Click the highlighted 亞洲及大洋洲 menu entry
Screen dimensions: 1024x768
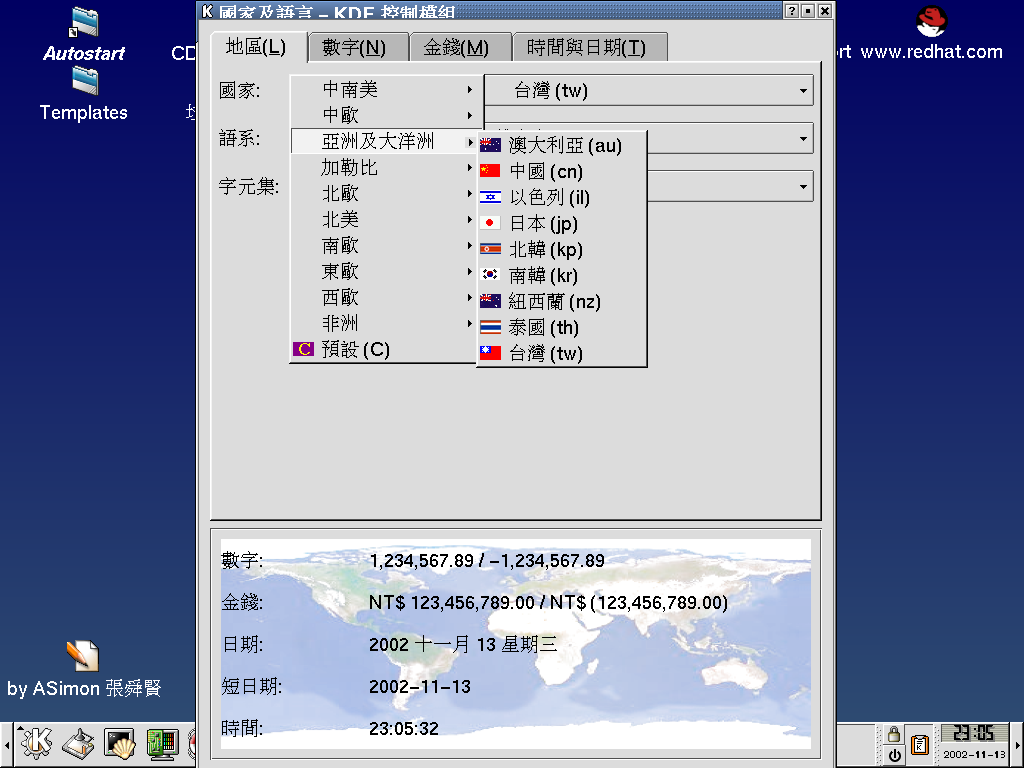click(x=384, y=142)
